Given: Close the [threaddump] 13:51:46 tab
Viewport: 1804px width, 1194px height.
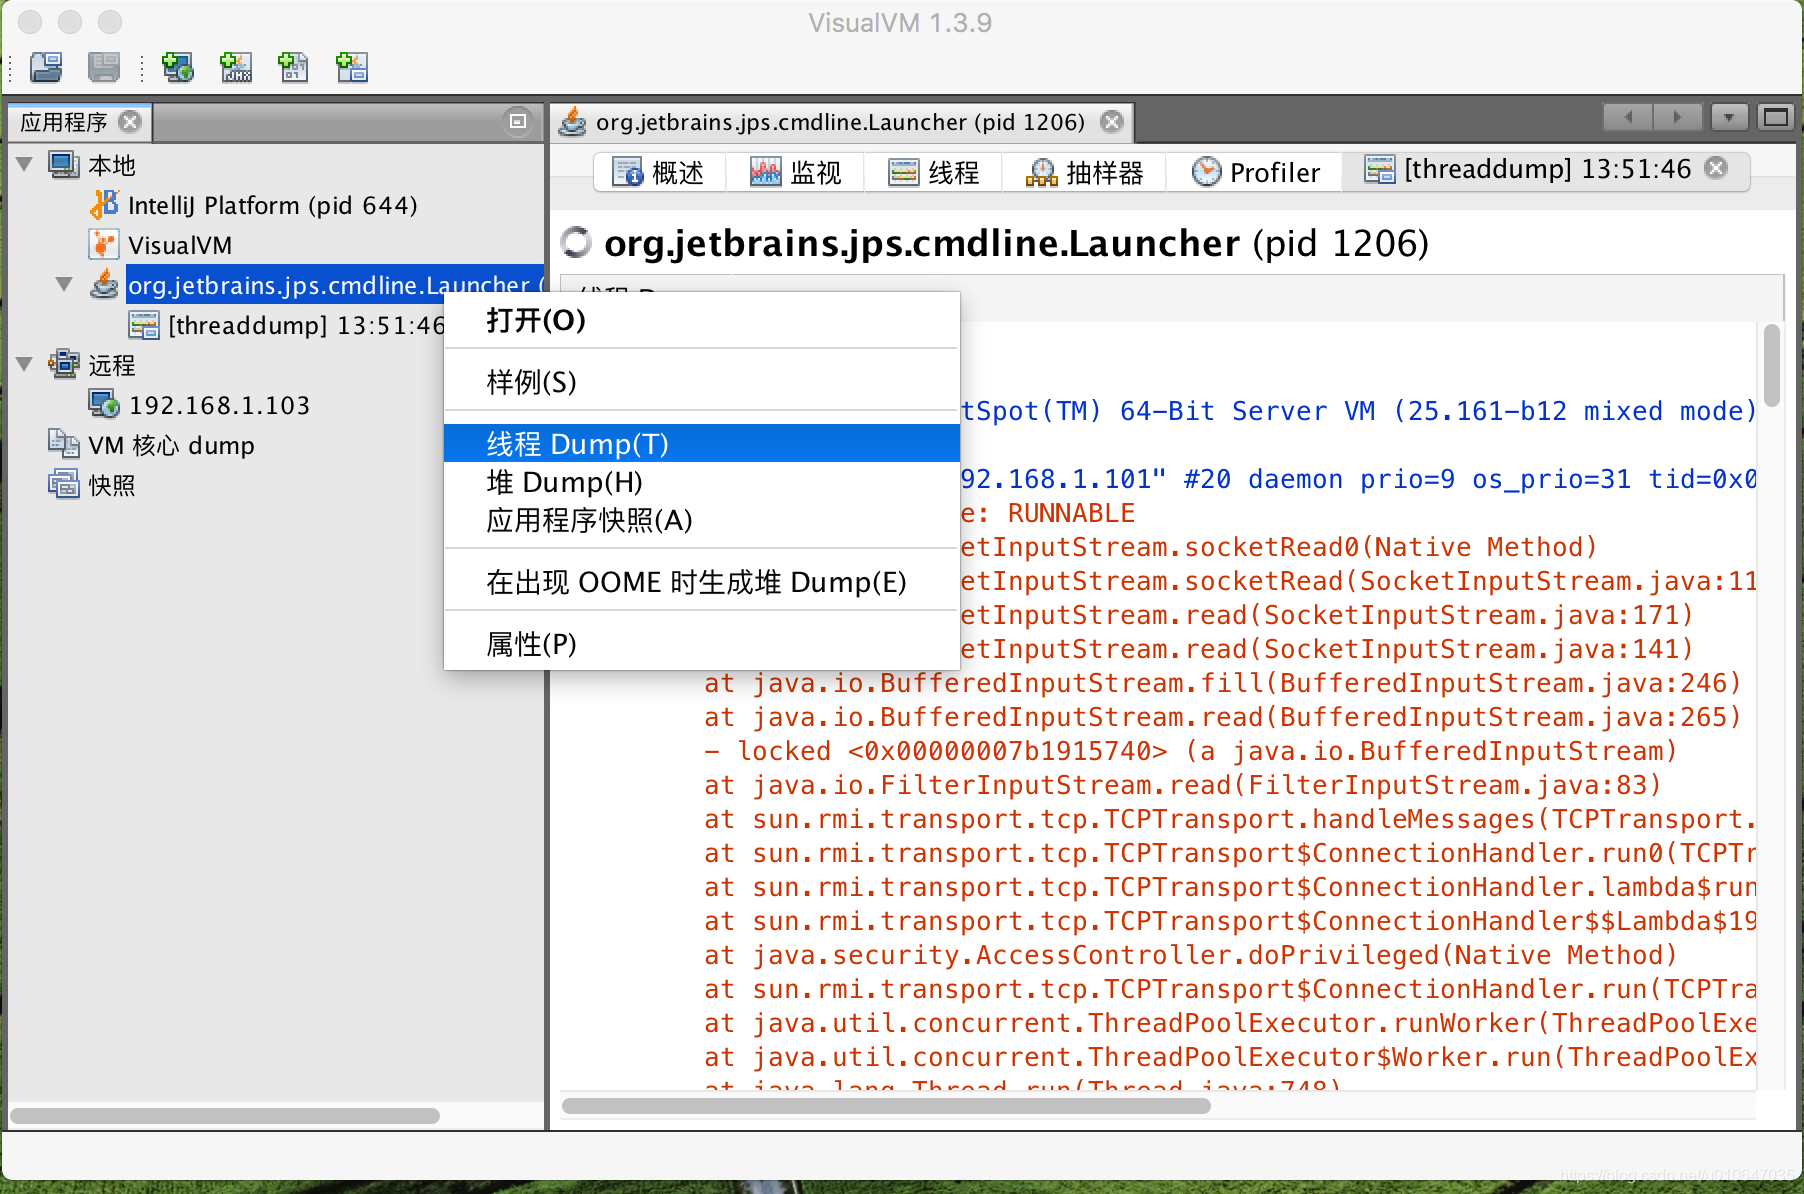Looking at the screenshot, I should pos(1716,168).
